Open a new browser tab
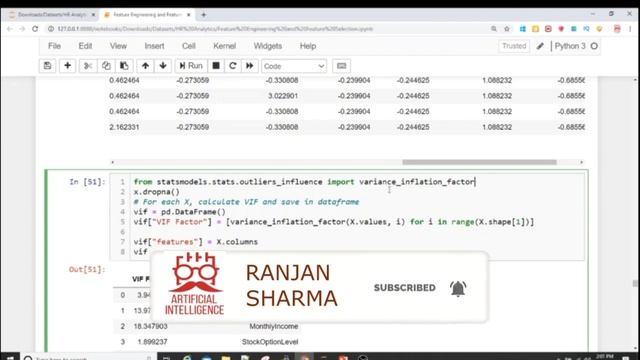 (203, 15)
